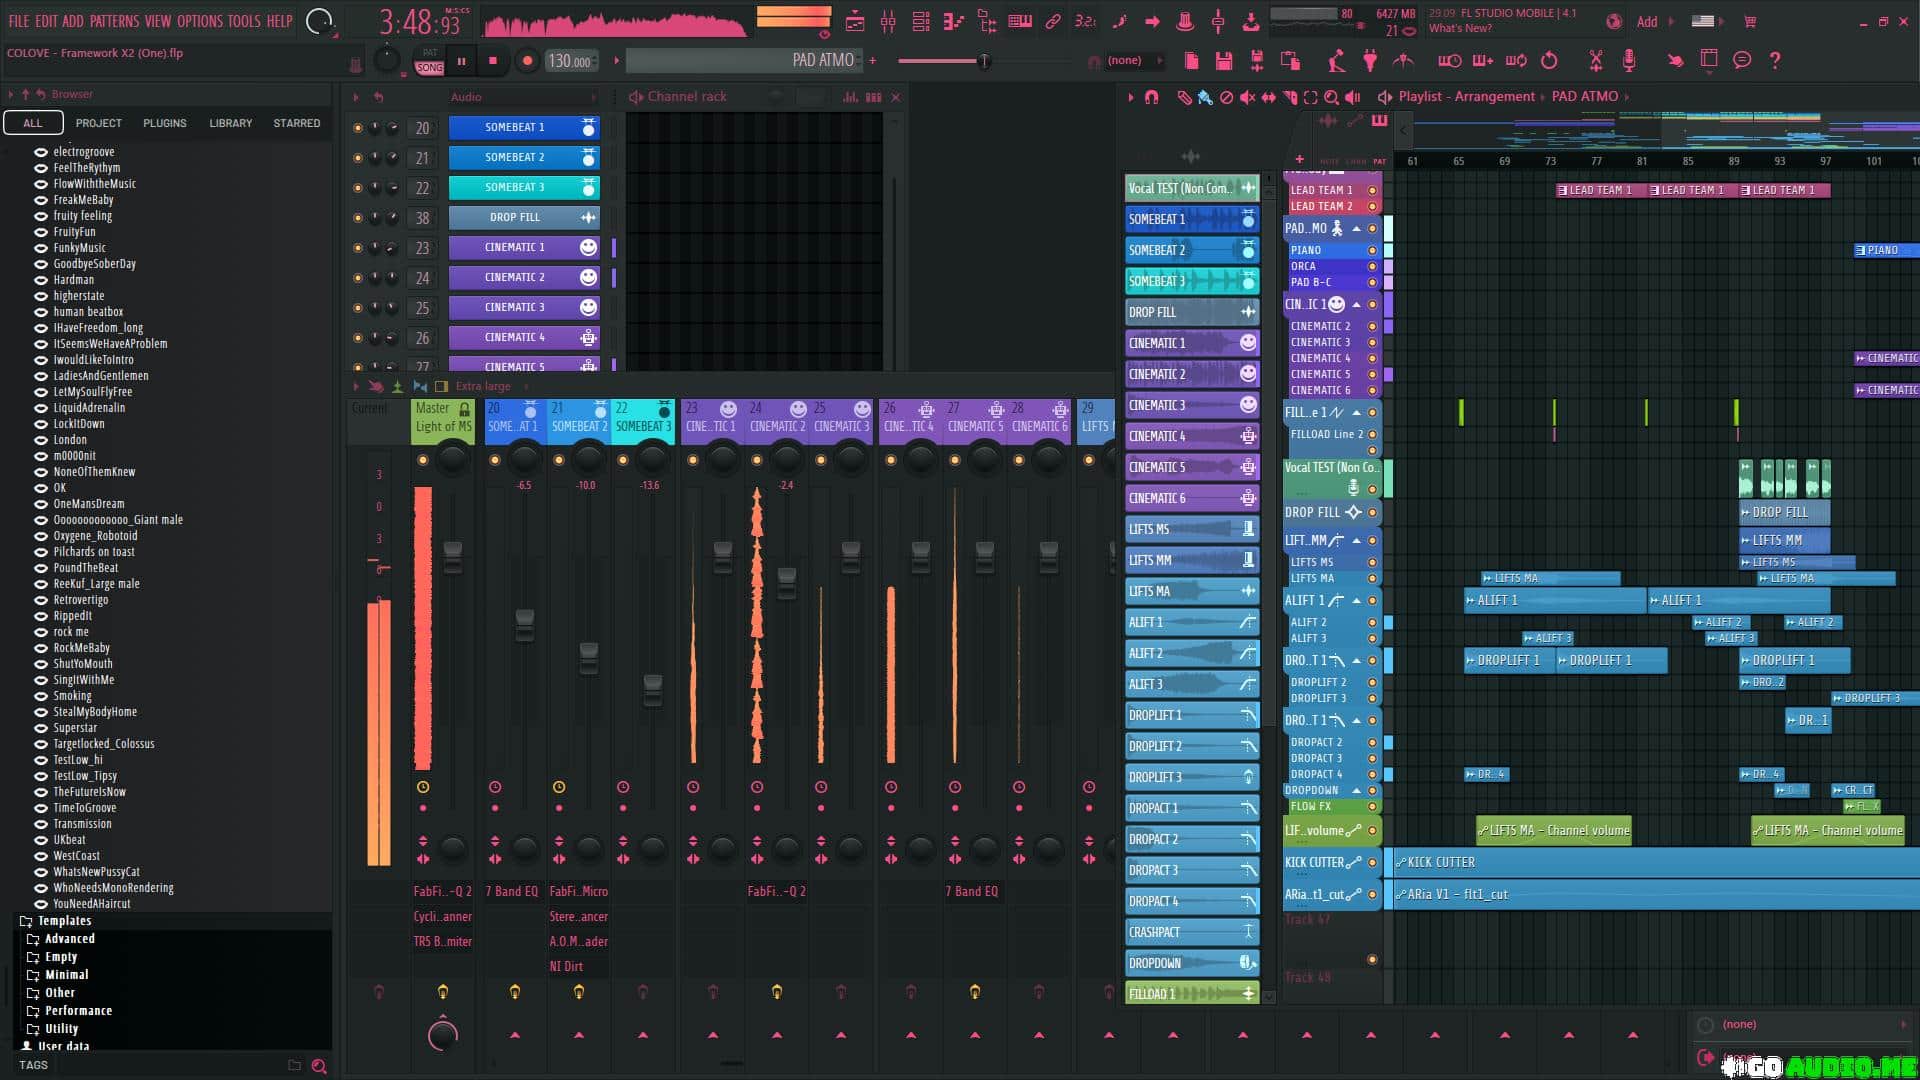Switch to the STARRED browser tab
Screen dimensions: 1920x1080
pyautogui.click(x=297, y=123)
